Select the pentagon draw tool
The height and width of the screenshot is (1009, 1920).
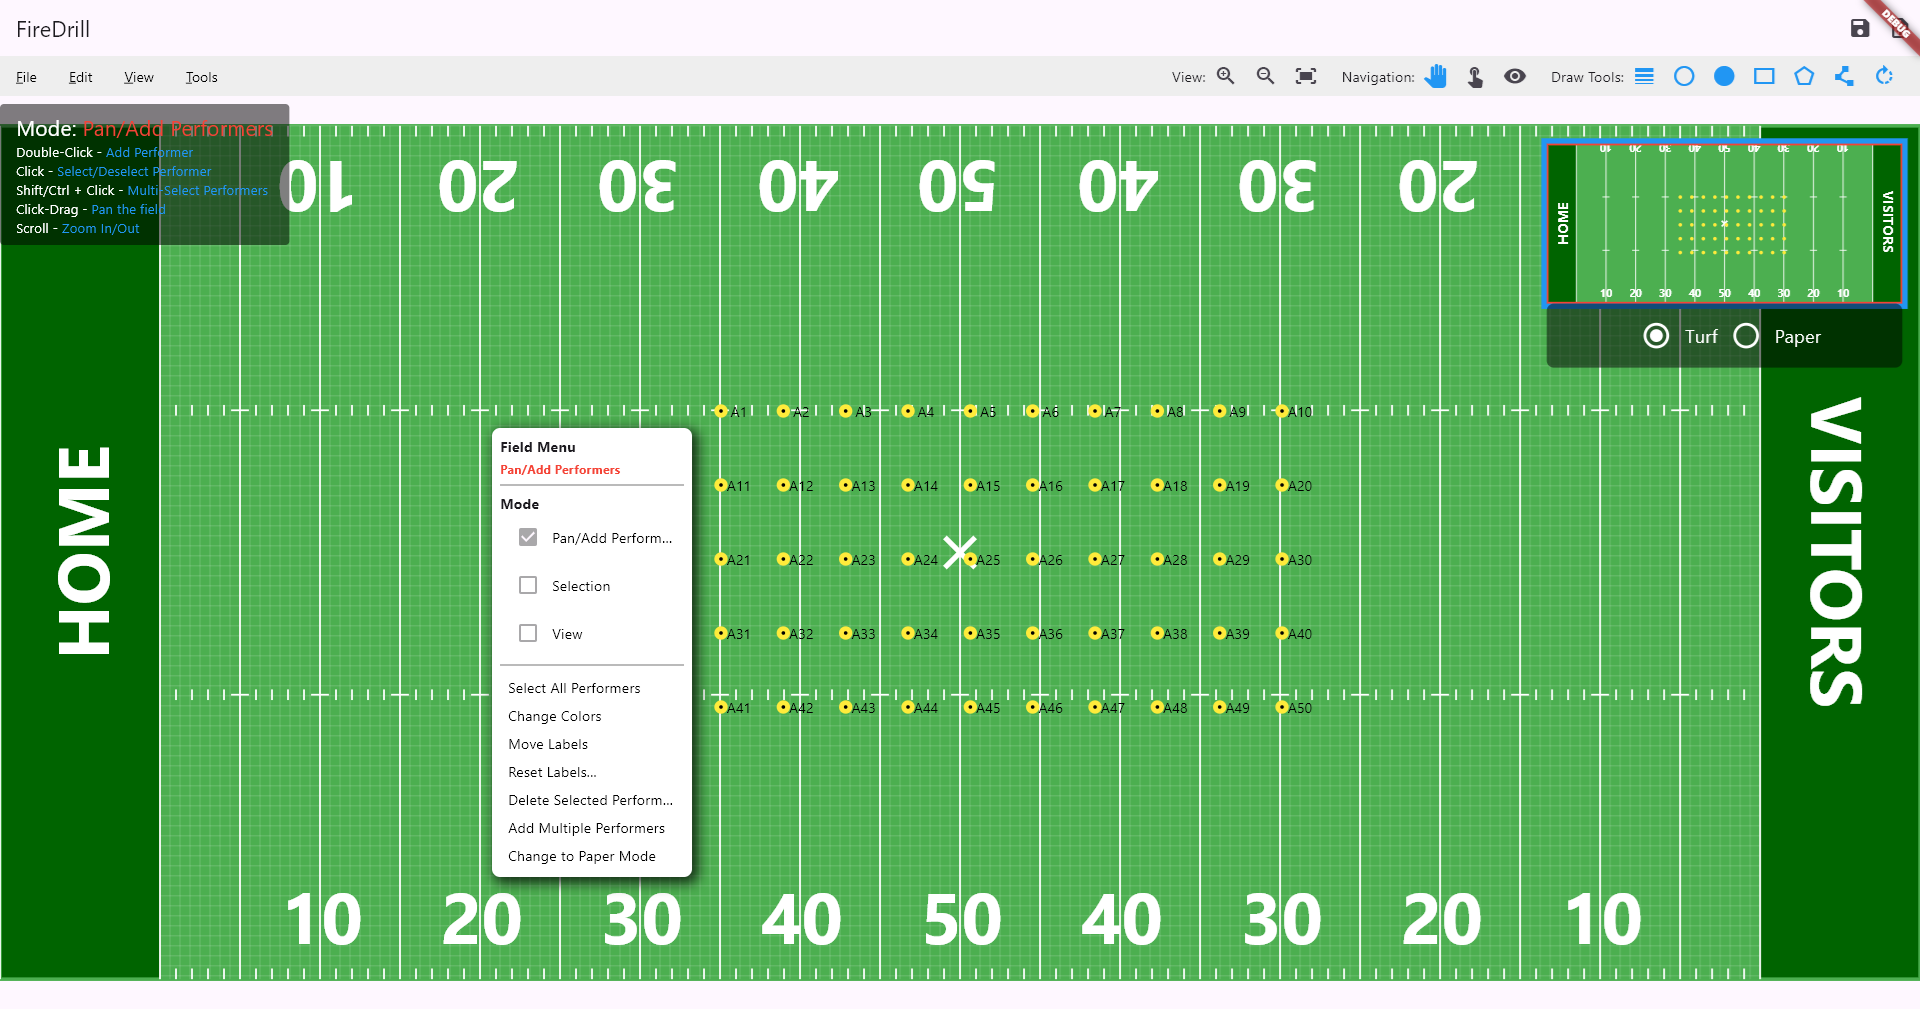[x=1803, y=76]
